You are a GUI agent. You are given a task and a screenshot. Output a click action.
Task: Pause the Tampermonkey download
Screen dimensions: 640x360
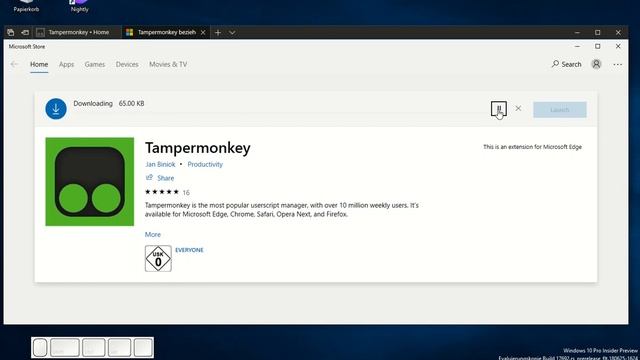pyautogui.click(x=498, y=109)
